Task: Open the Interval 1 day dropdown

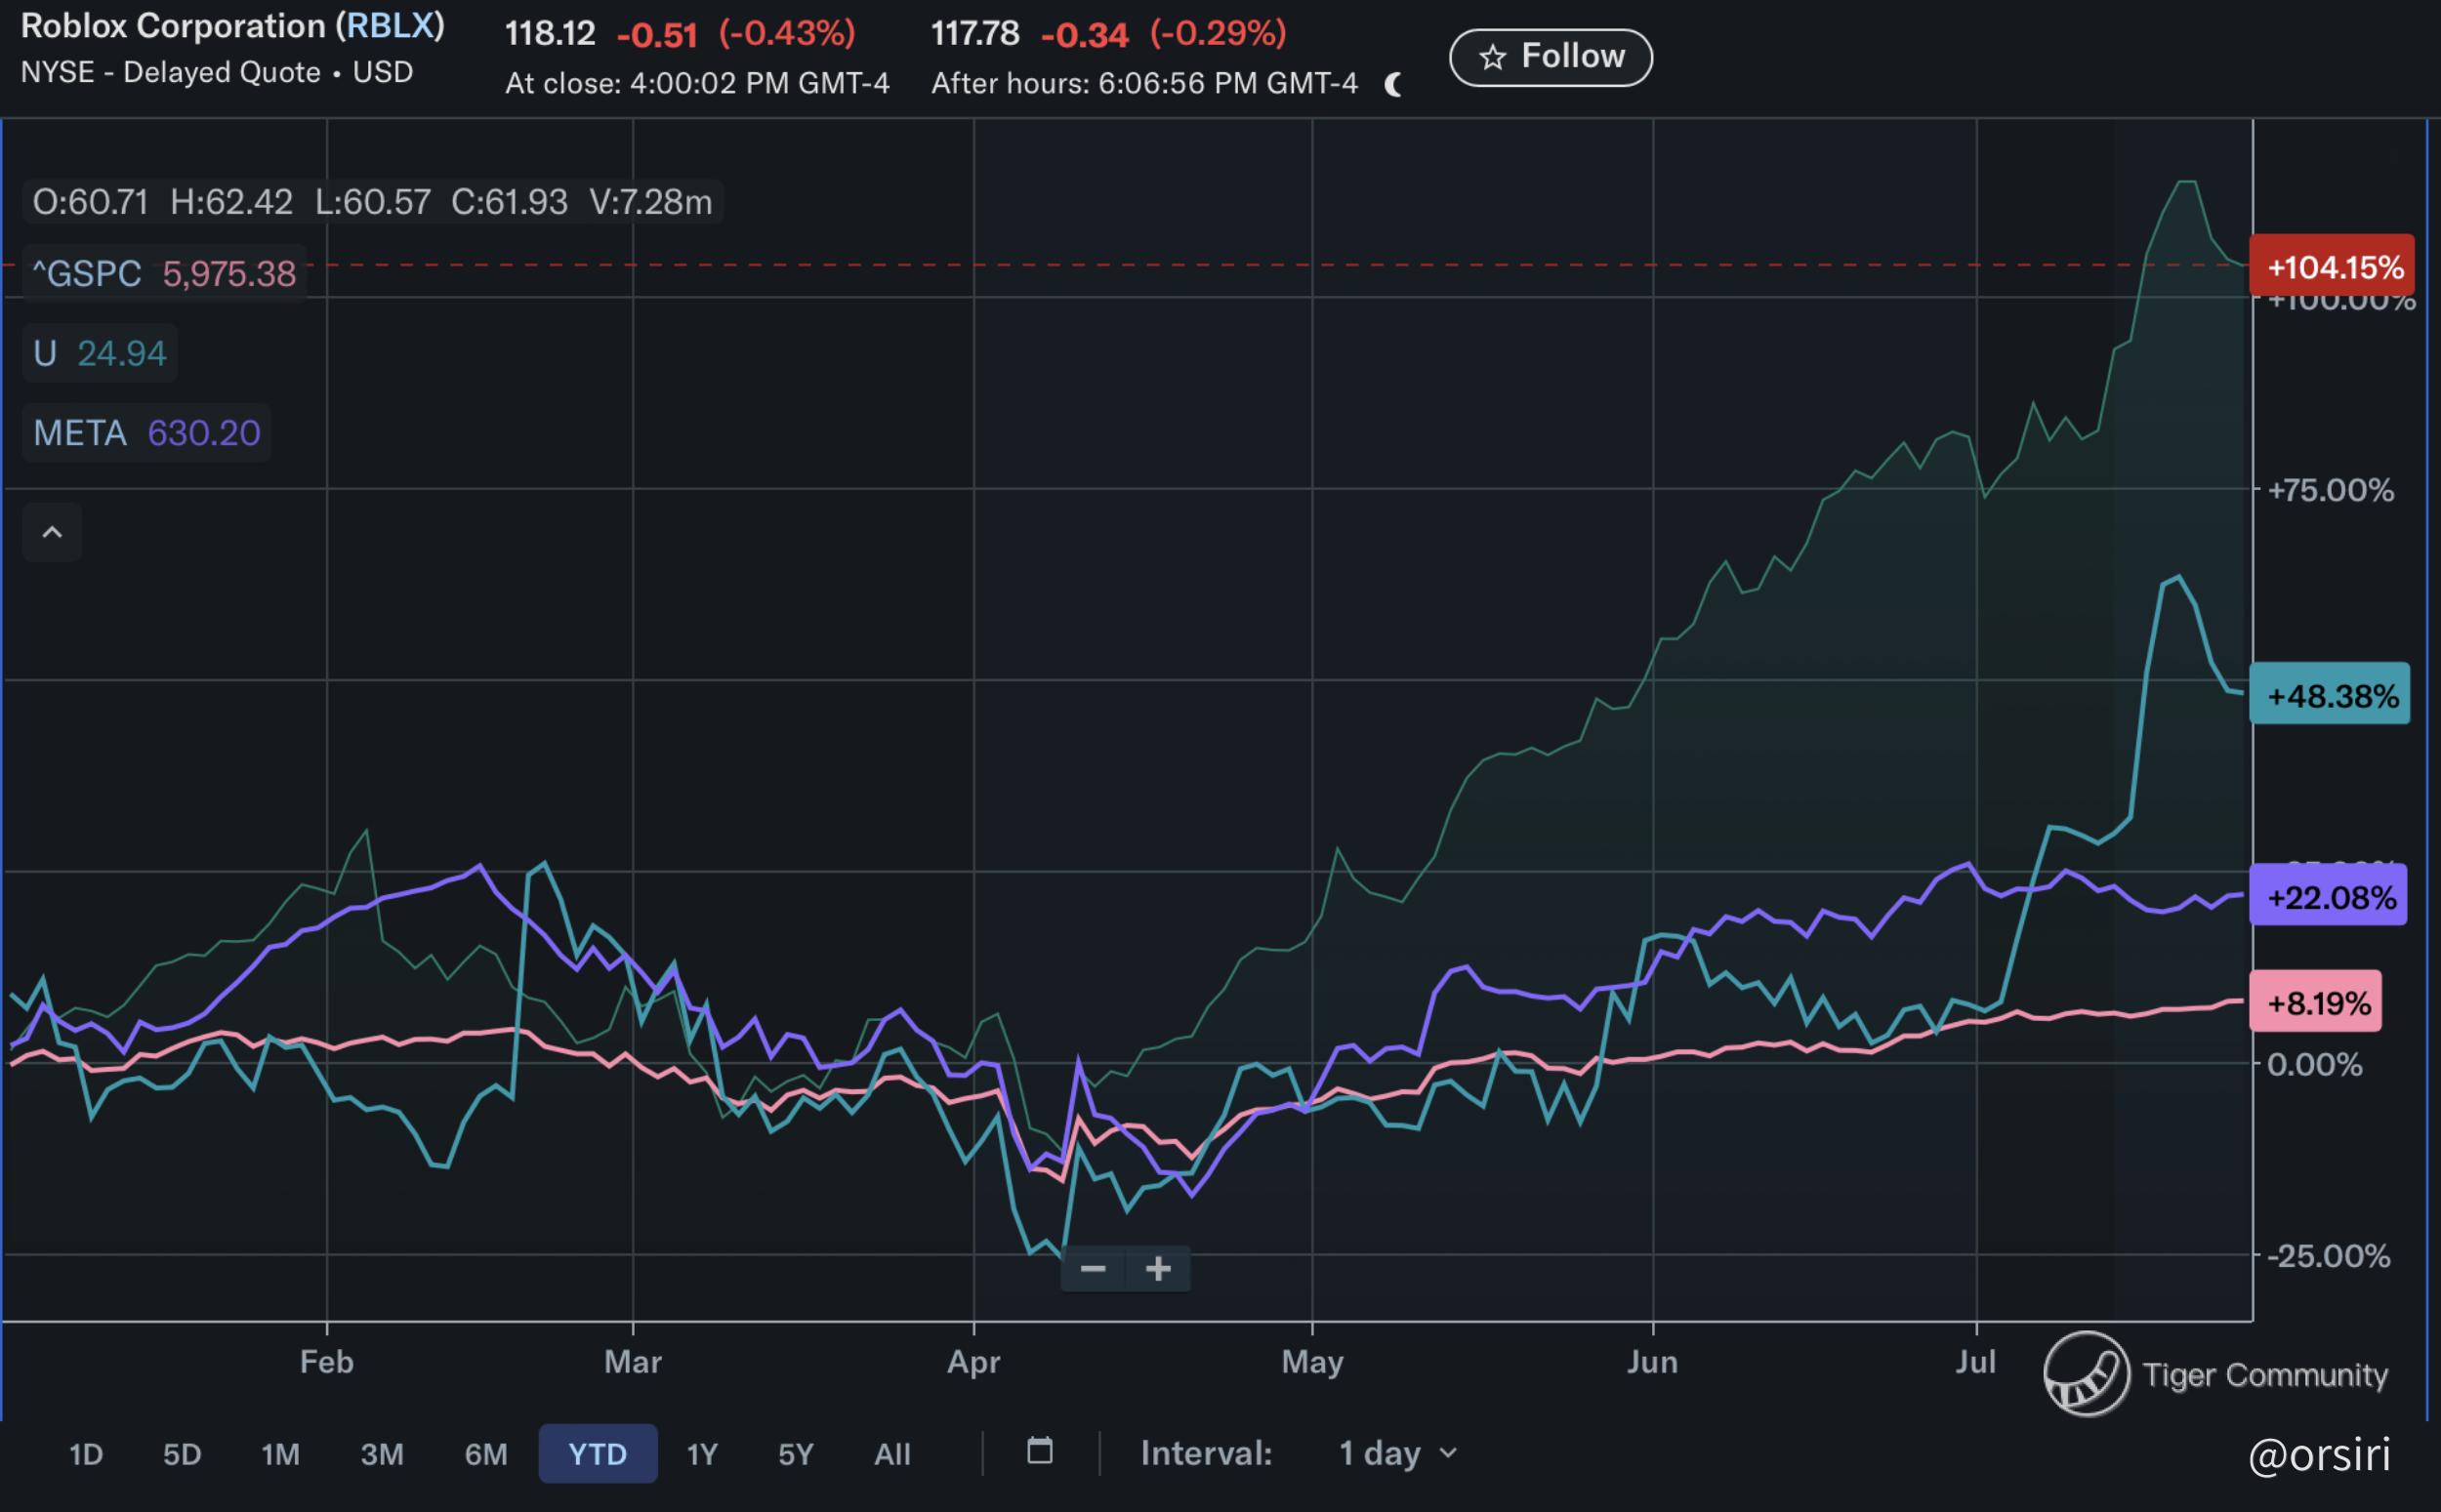Action: tap(1397, 1453)
